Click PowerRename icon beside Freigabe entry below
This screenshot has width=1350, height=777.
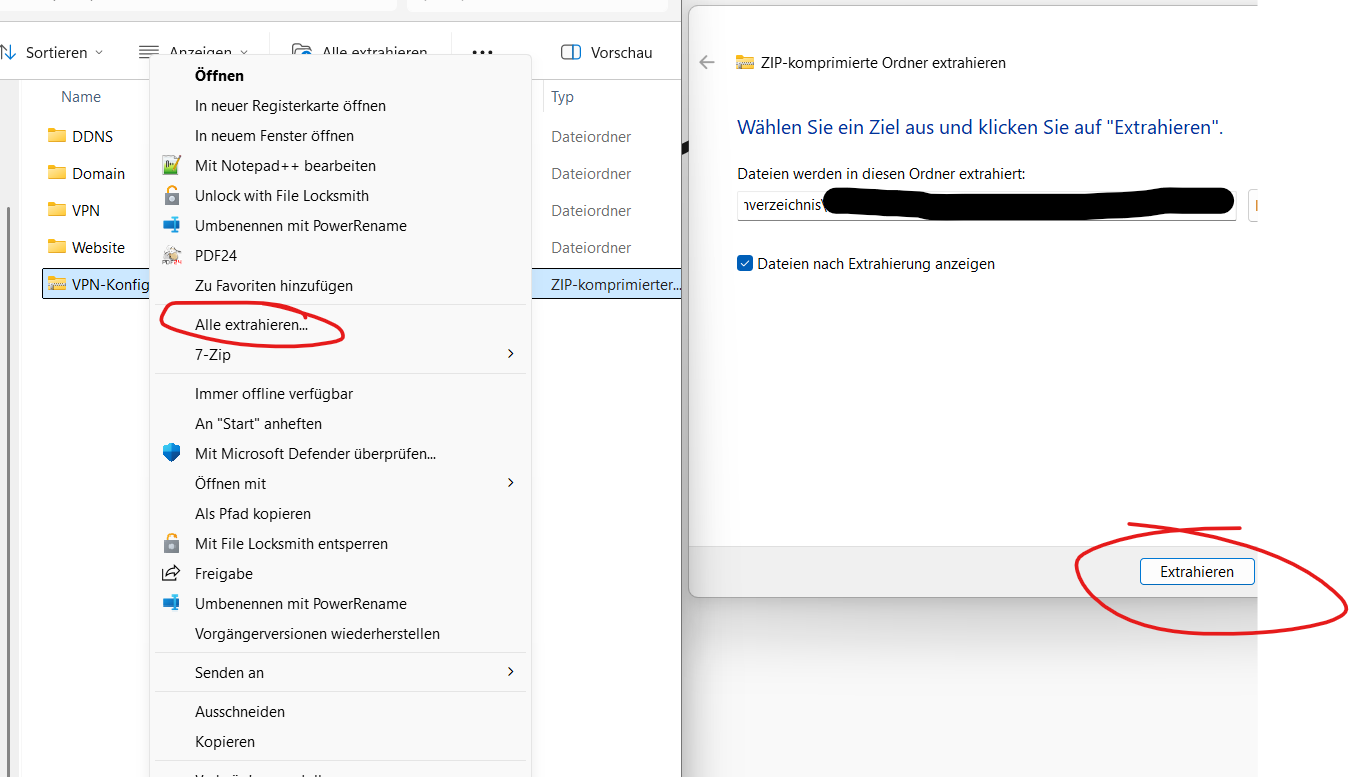[172, 603]
